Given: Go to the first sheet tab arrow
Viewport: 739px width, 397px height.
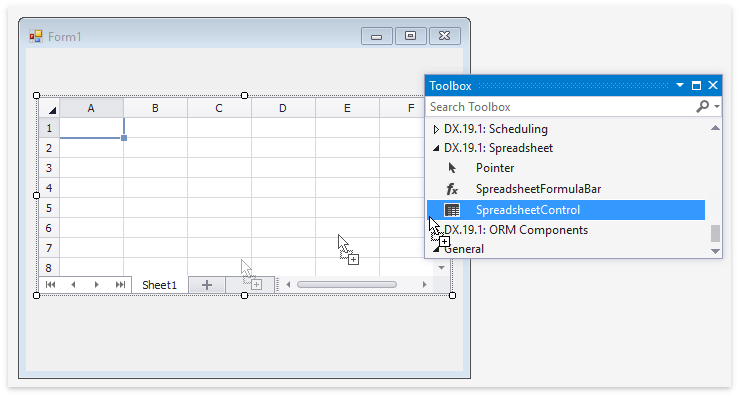Looking at the screenshot, I should tap(50, 284).
